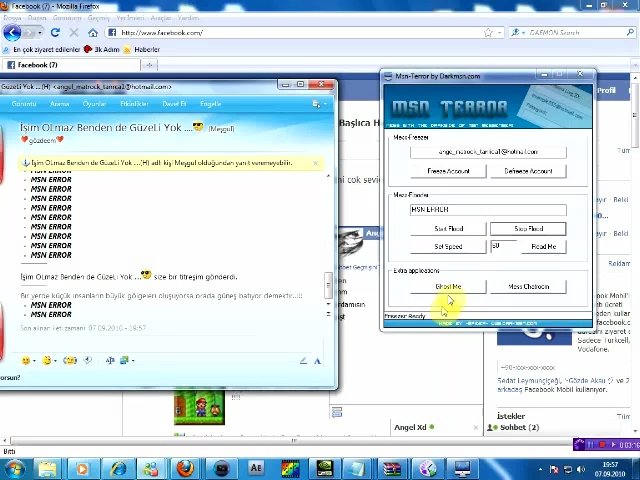Switch to handwriting pen mode in chat
The image size is (640, 480).
[303, 361]
